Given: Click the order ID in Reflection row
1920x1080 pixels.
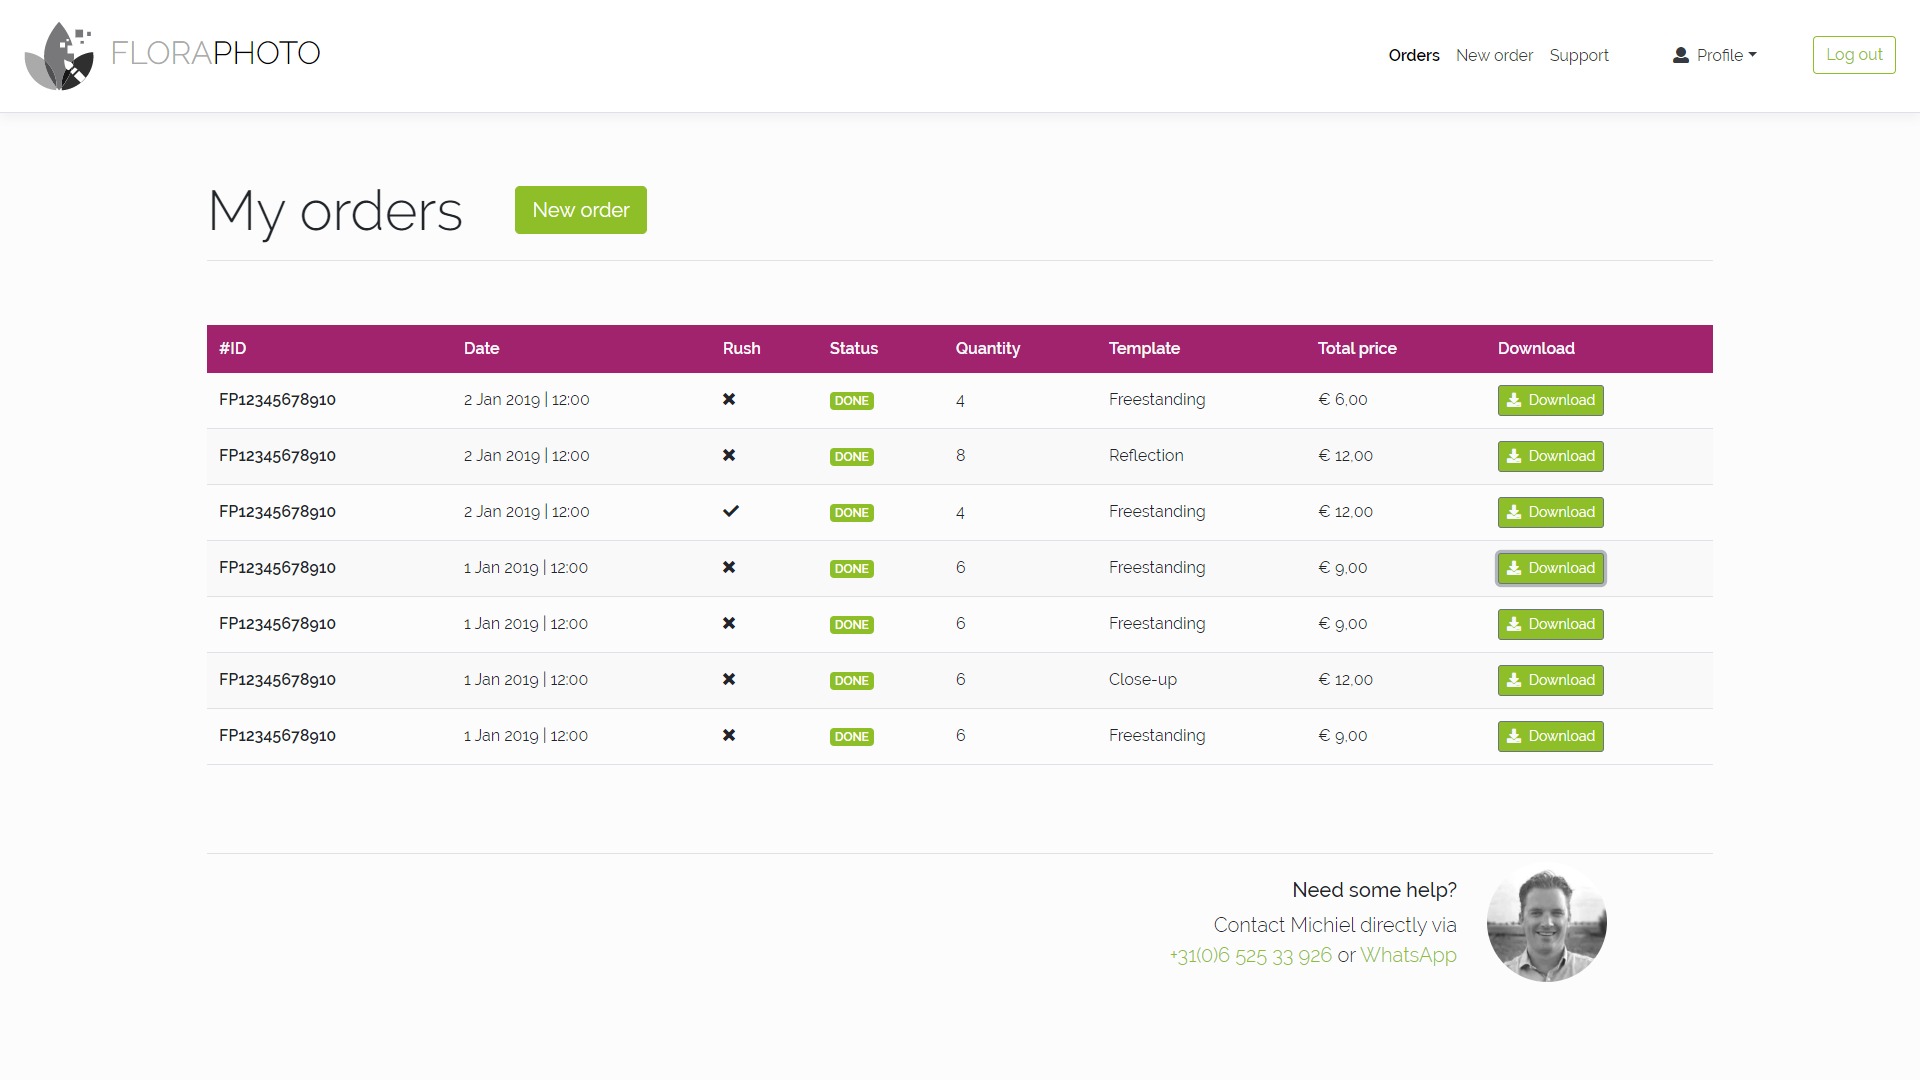Looking at the screenshot, I should point(277,456).
